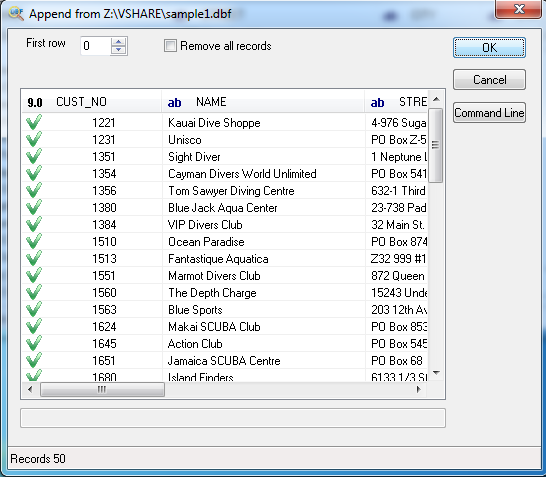Screen dimensions: 546x477
Task: Select the CUST_NO column header
Action: tap(92, 102)
